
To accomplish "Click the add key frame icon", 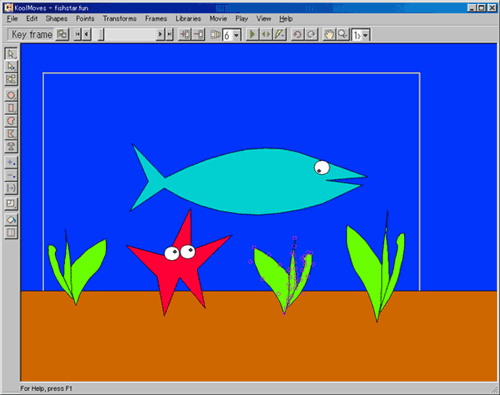I will [x=185, y=34].
